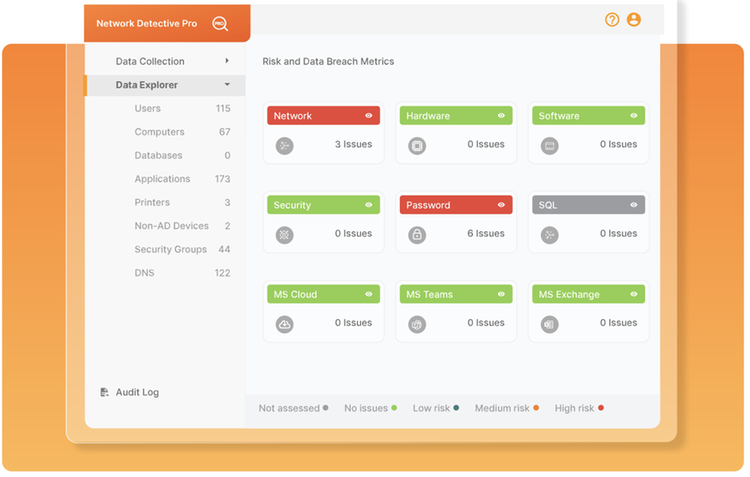Viewport: 750px width, 477px height.
Task: Click the '6 Issues' text in Password card
Action: point(486,234)
